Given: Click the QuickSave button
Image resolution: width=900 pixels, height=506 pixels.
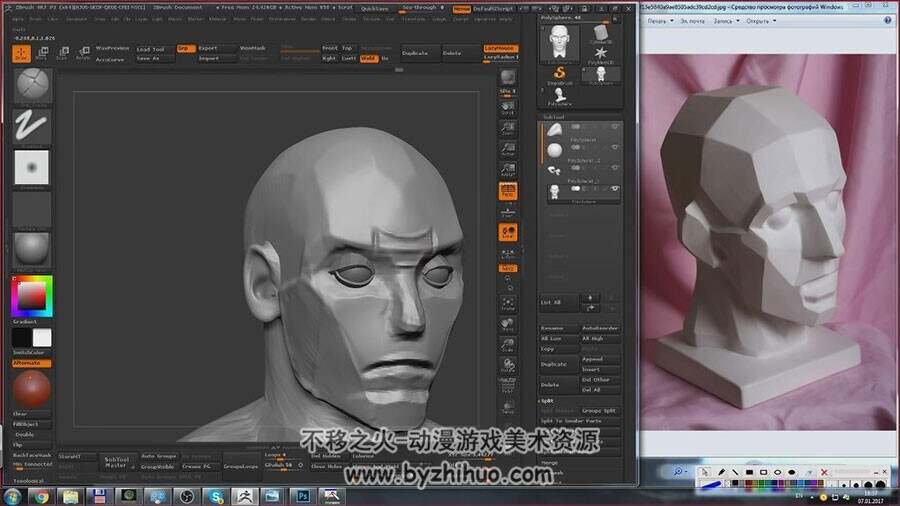Looking at the screenshot, I should click(374, 9).
